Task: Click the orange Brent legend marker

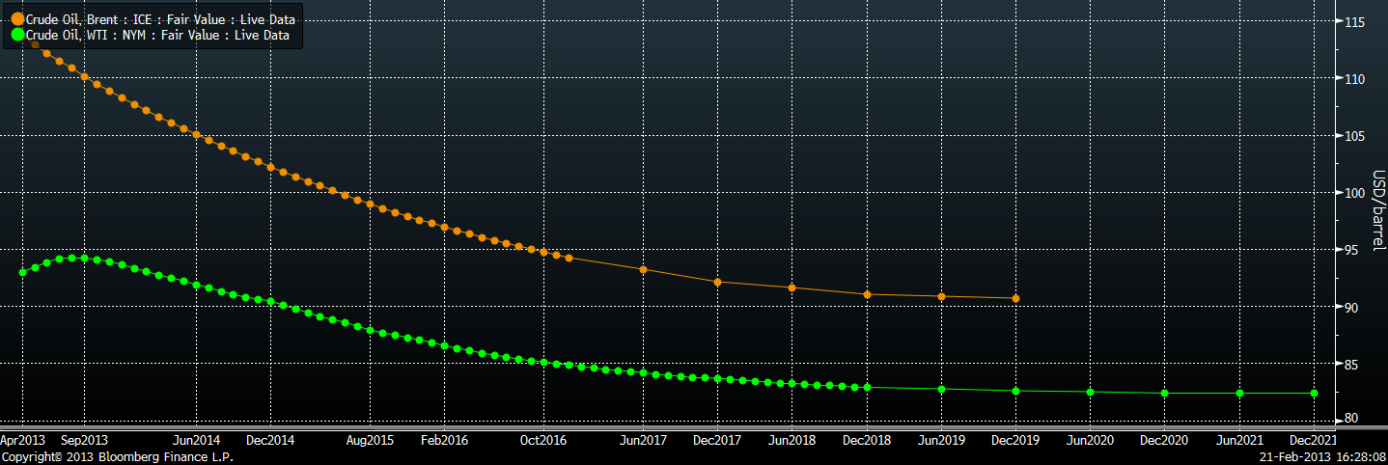Action: pos(17,20)
